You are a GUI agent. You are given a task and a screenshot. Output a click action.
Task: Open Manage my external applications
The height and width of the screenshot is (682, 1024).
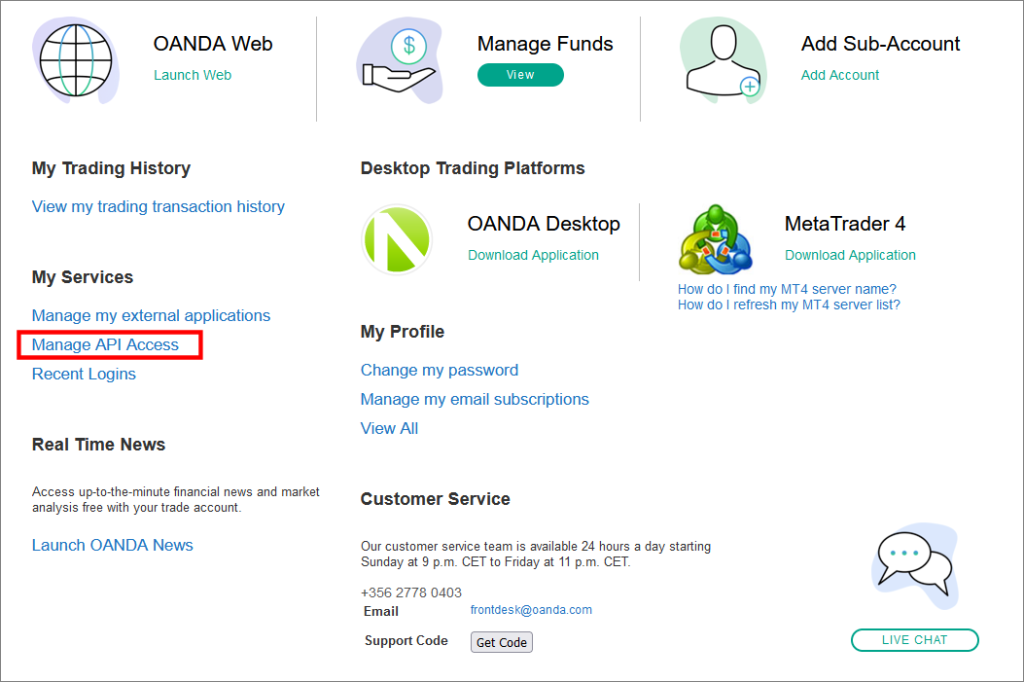(151, 316)
